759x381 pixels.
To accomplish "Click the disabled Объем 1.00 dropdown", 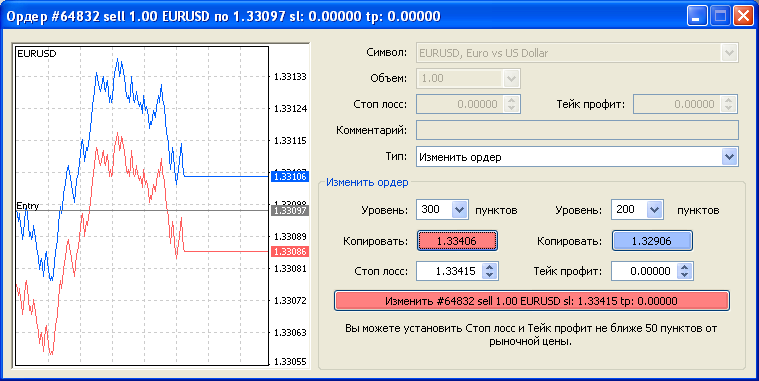I will (x=468, y=78).
